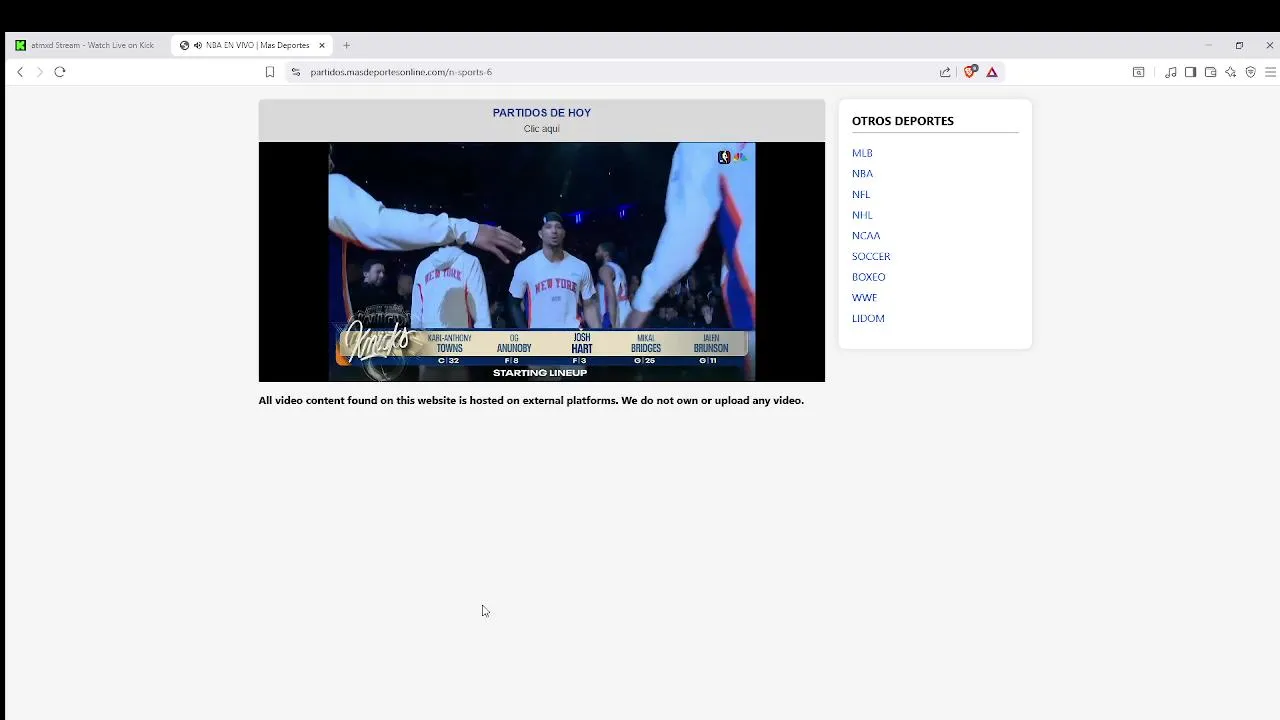Click the OTROS DEPORTES heading

[x=903, y=121]
